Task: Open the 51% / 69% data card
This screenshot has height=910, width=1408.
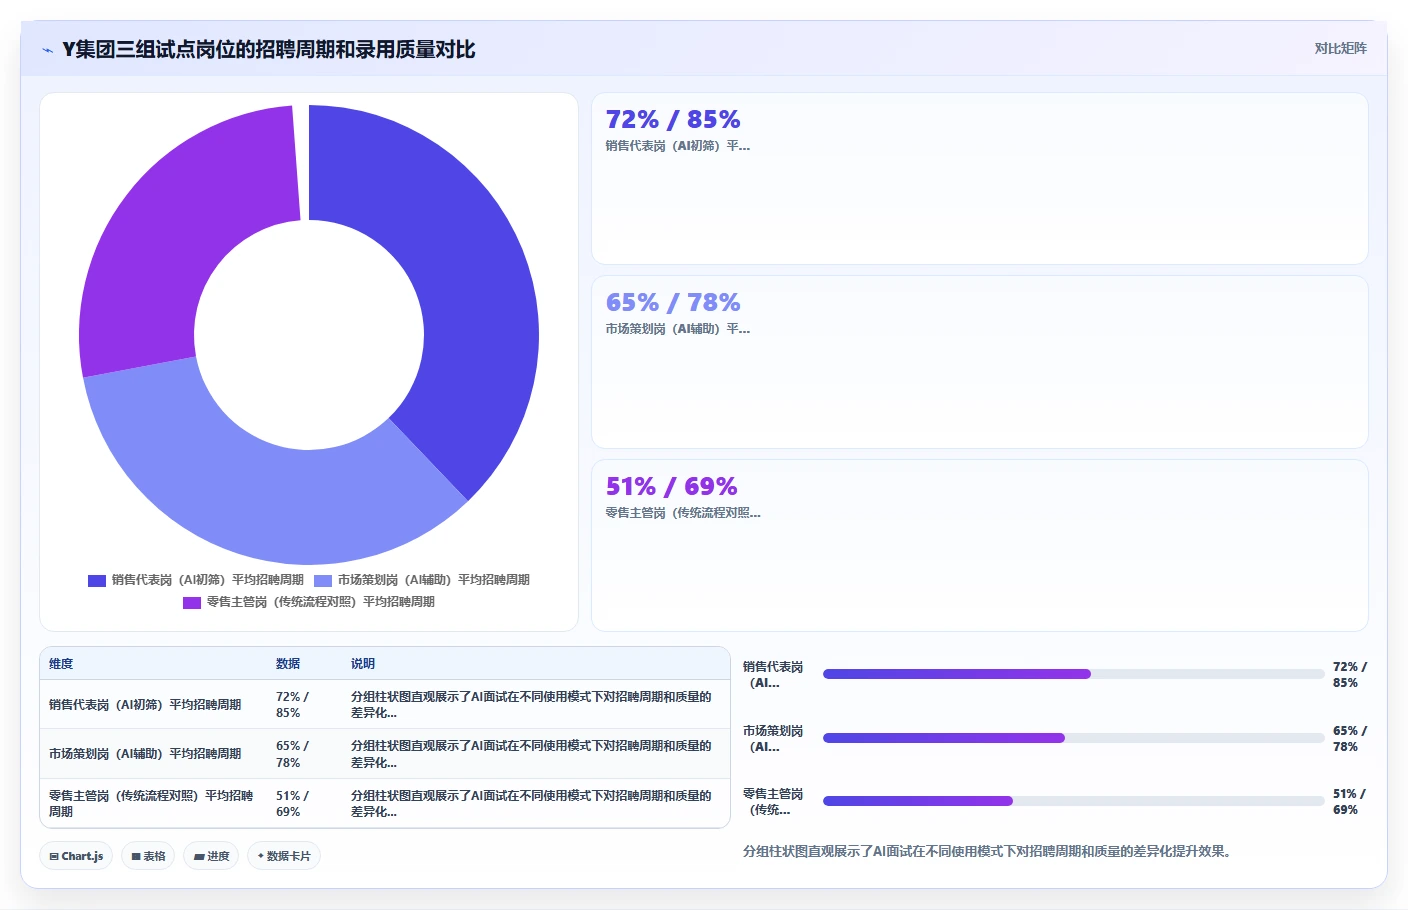Action: pyautogui.click(x=980, y=545)
